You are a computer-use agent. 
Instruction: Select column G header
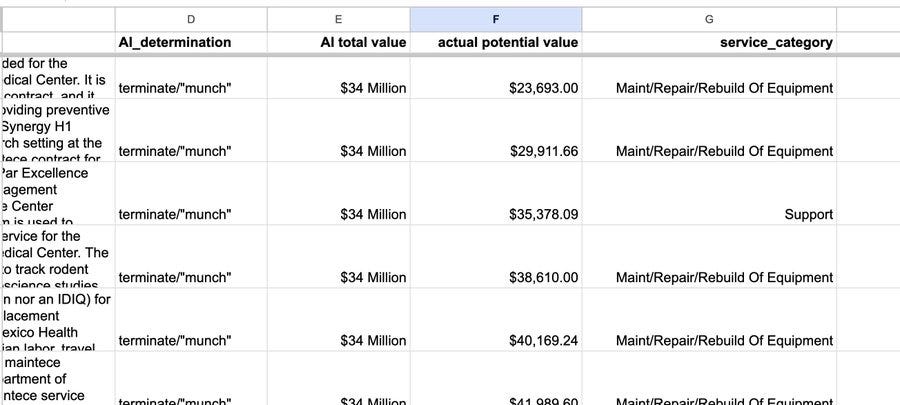(x=709, y=19)
